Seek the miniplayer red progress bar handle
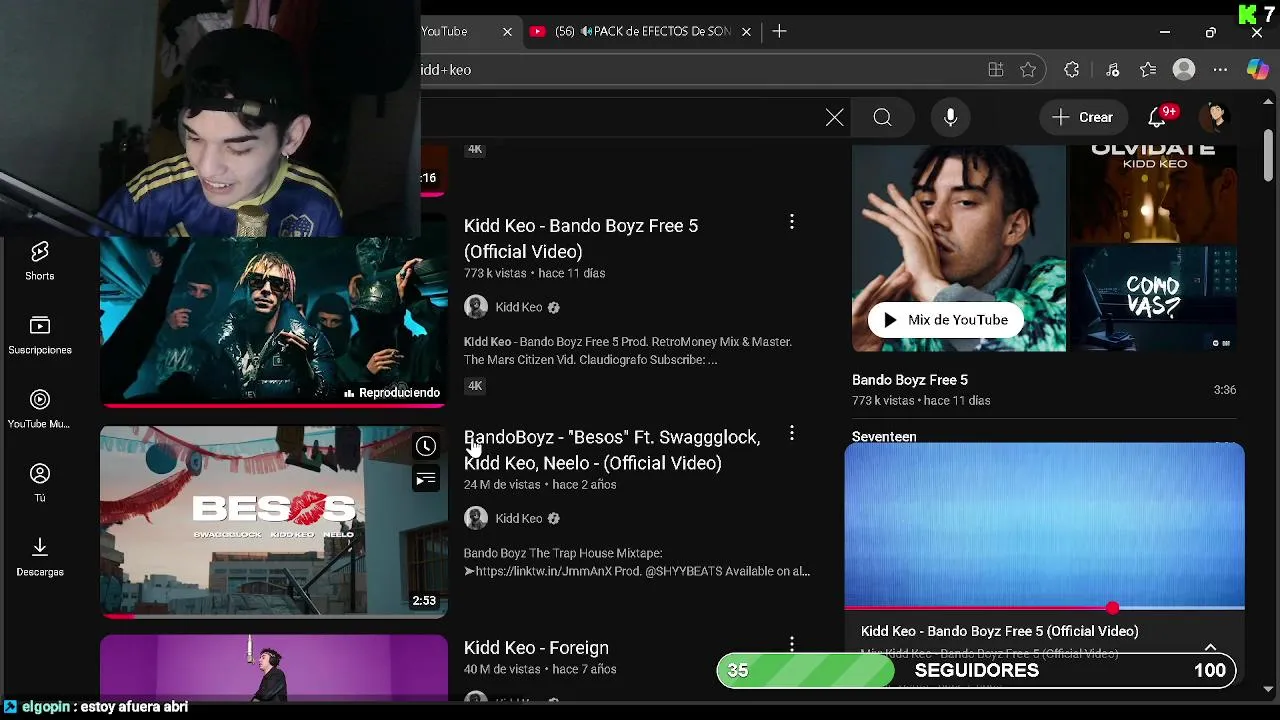This screenshot has height=720, width=1280. [x=1112, y=608]
